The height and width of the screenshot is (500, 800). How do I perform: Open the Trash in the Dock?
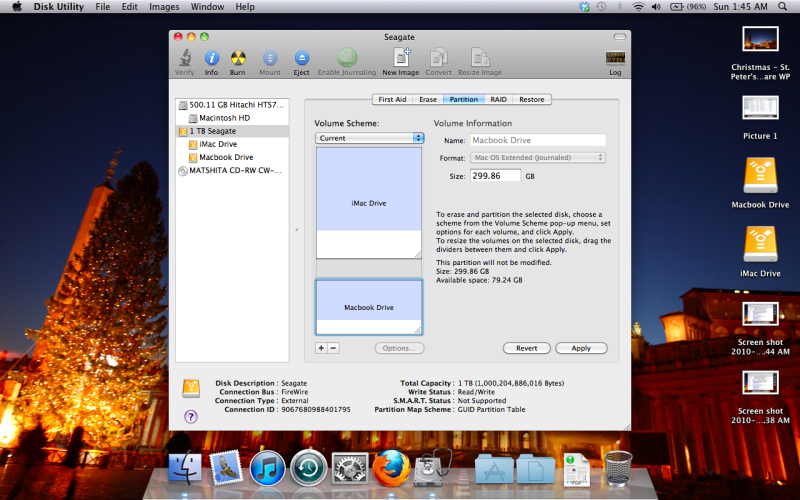click(x=617, y=469)
